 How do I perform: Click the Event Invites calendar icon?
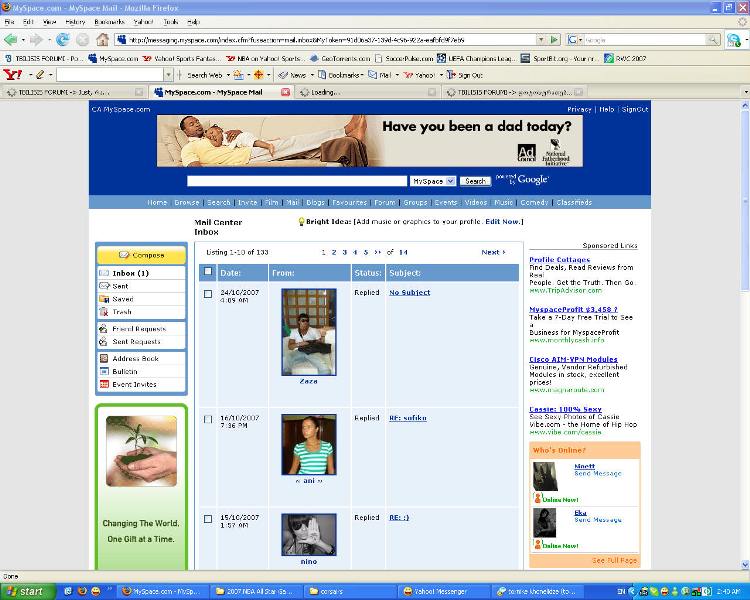tap(104, 384)
